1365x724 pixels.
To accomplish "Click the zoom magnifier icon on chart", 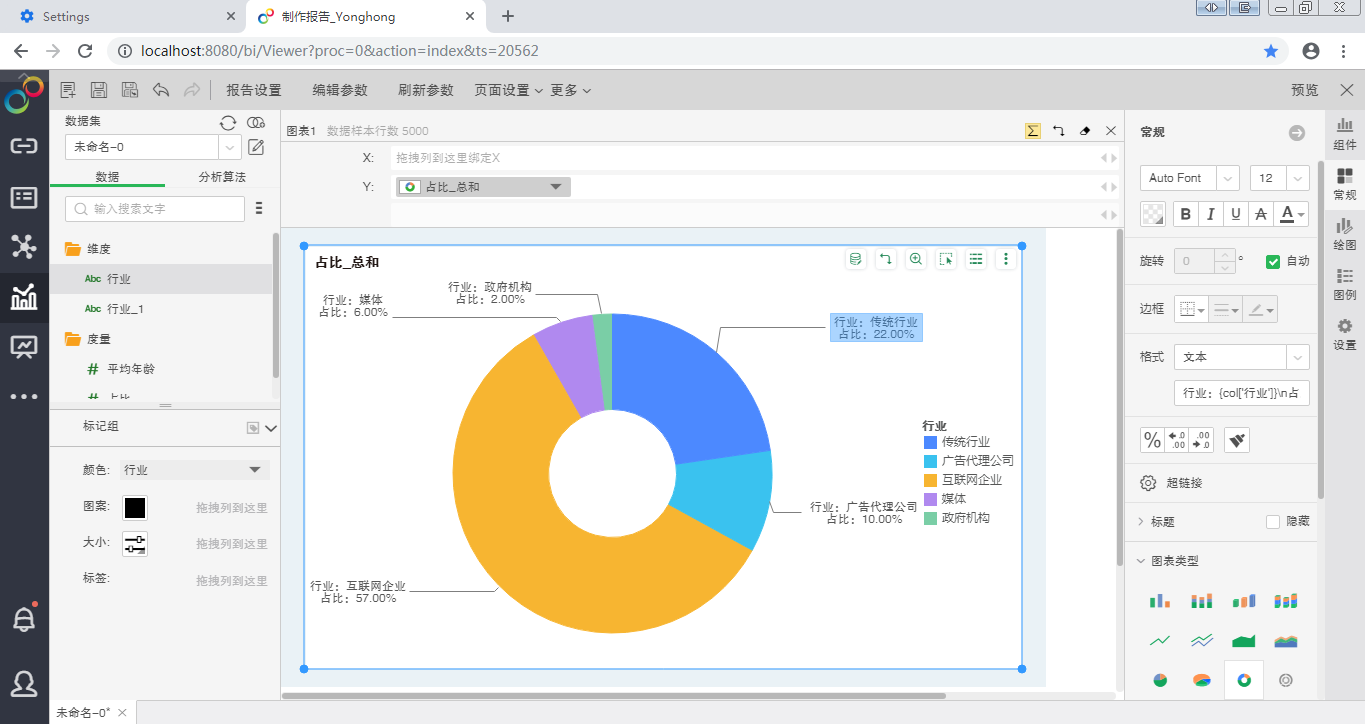I will coord(915,259).
